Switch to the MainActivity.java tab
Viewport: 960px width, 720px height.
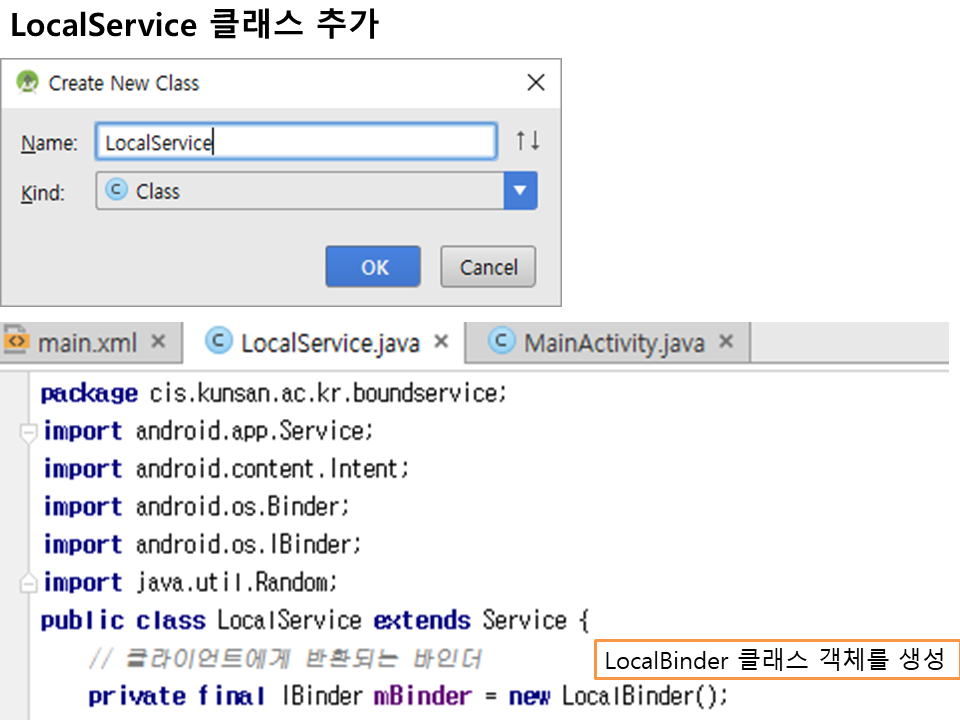[x=614, y=343]
